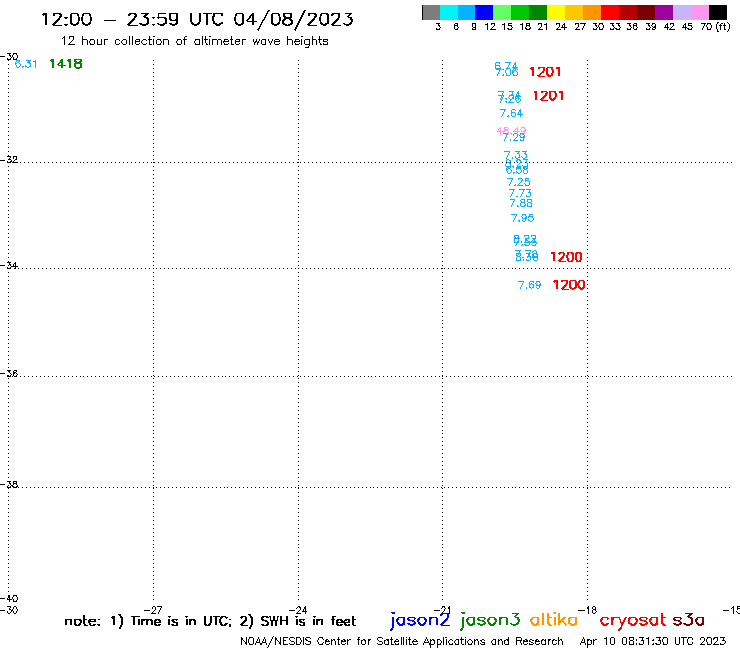Screen dimensions: 740x650
Task: Select the orange swatch in the color scale
Action: [591, 12]
